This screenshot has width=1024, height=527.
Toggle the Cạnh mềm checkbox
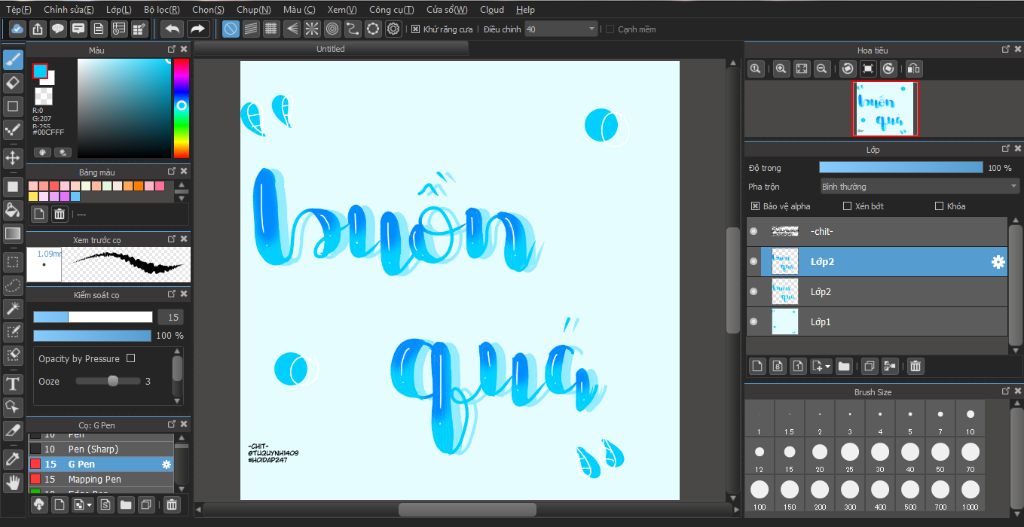point(610,29)
